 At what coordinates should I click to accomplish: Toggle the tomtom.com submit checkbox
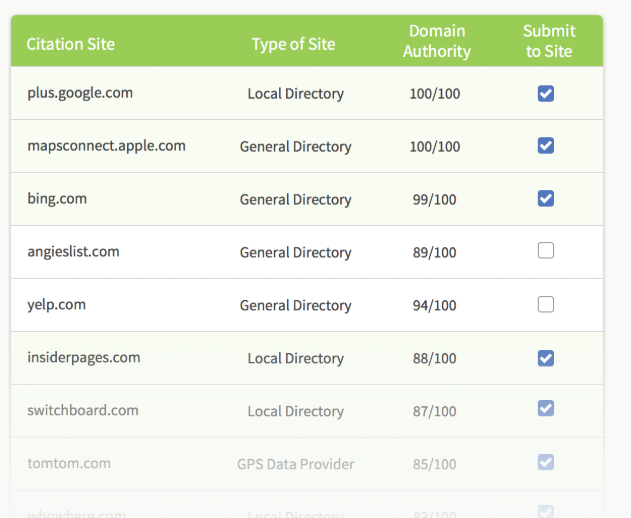(545, 462)
